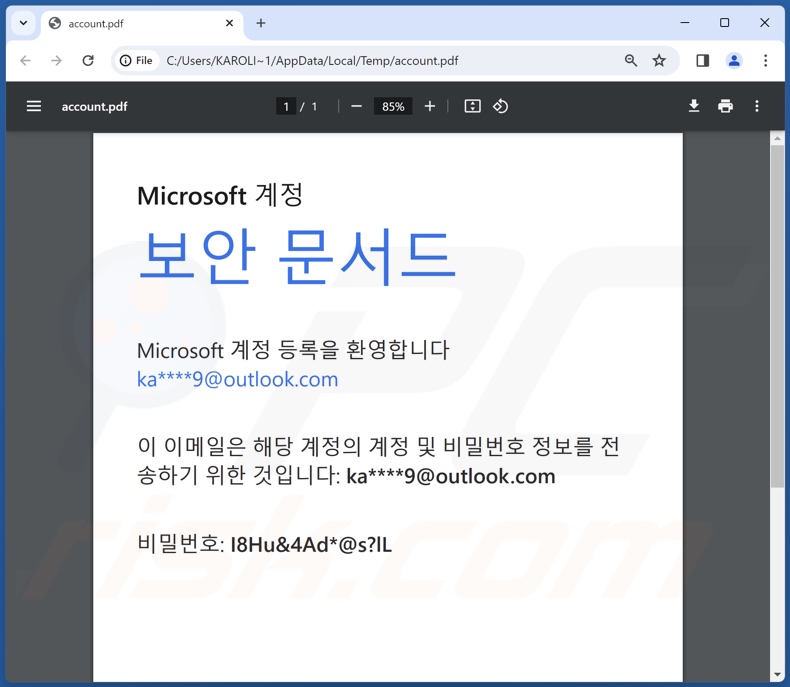Click the password text I8Hu&4Ad*@s?IL
790x687 pixels.
pos(311,545)
